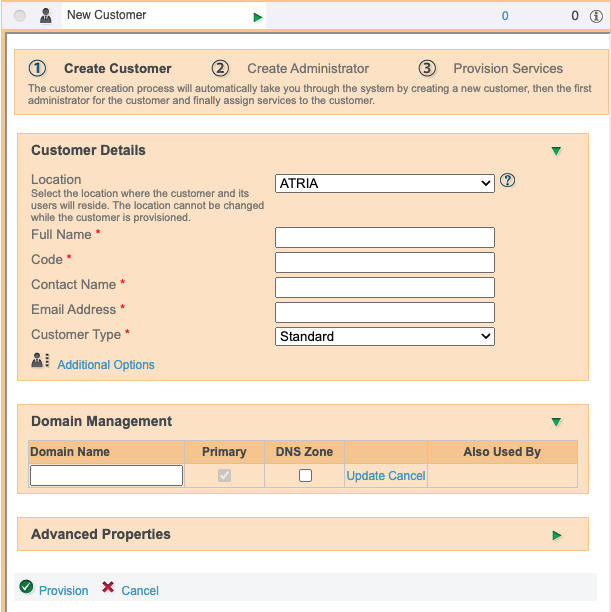Image resolution: width=611 pixels, height=612 pixels.
Task: Click the Primary column header
Action: 224,452
